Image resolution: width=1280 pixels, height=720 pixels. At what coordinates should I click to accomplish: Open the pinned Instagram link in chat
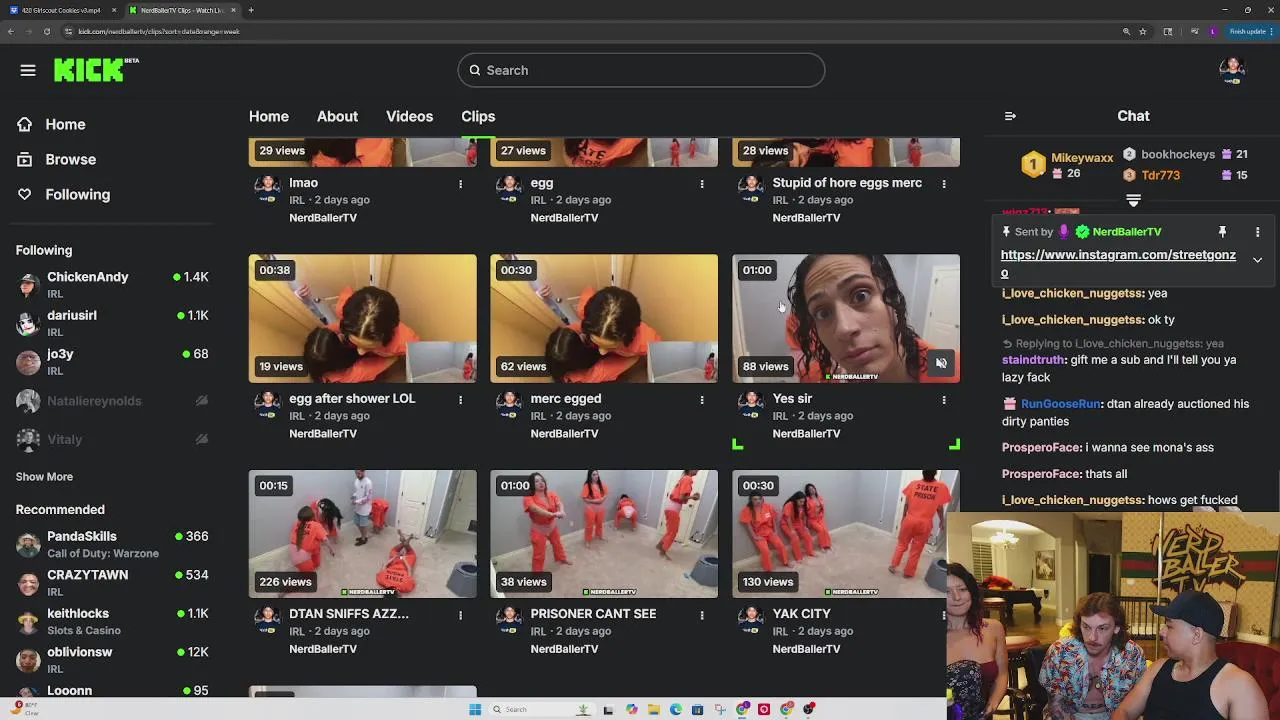[1118, 263]
